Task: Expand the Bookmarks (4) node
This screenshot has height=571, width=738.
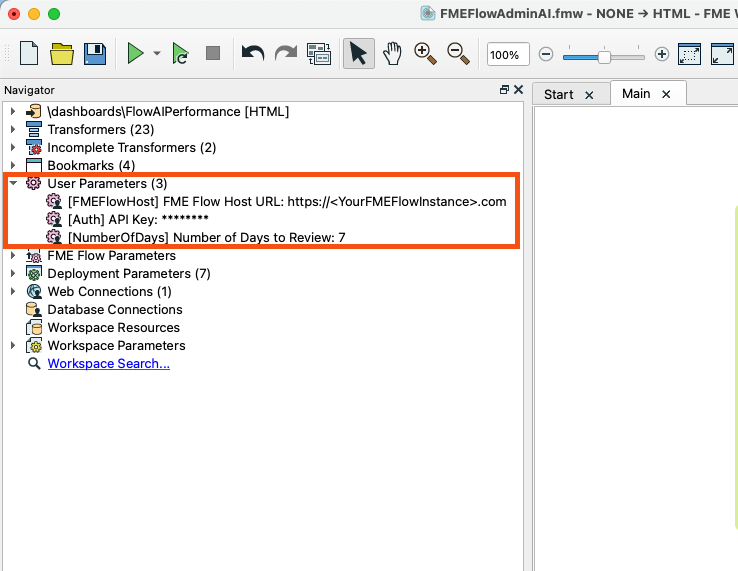Action: 13,165
